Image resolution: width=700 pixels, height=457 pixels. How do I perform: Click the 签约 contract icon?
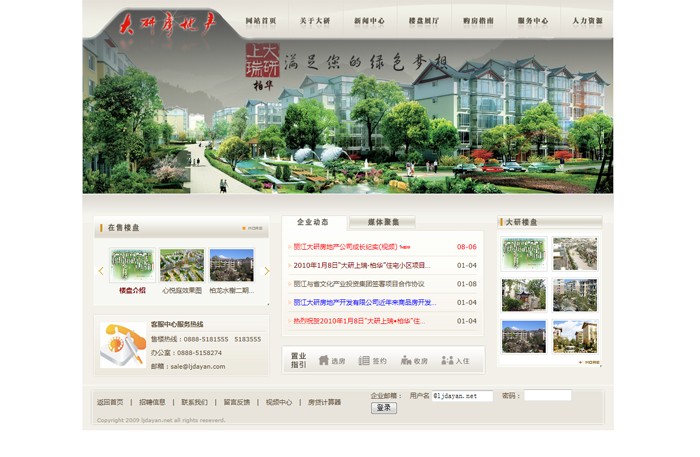(365, 360)
